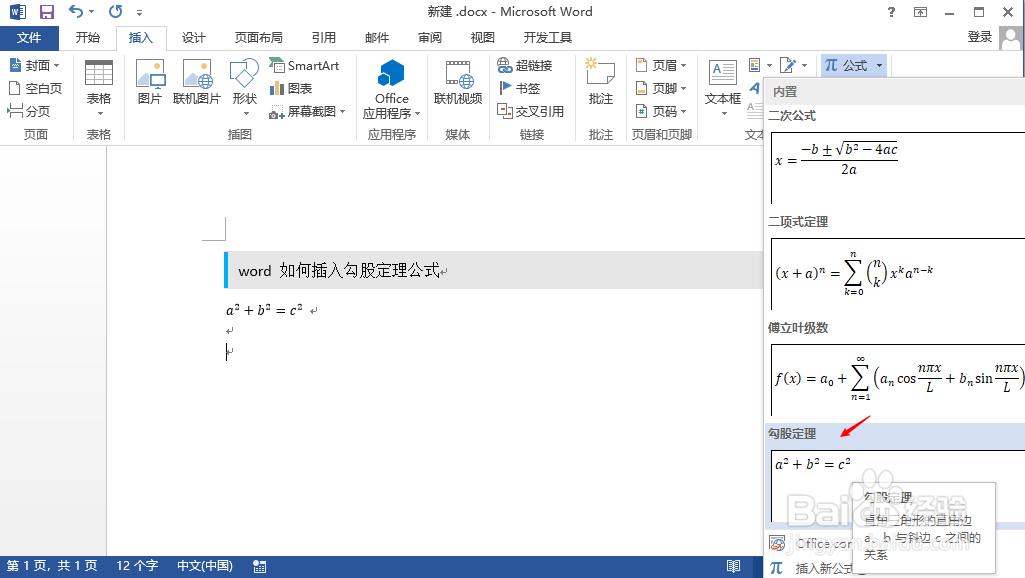Insert a chart (图表)
1025x578 pixels.
pos(291,88)
